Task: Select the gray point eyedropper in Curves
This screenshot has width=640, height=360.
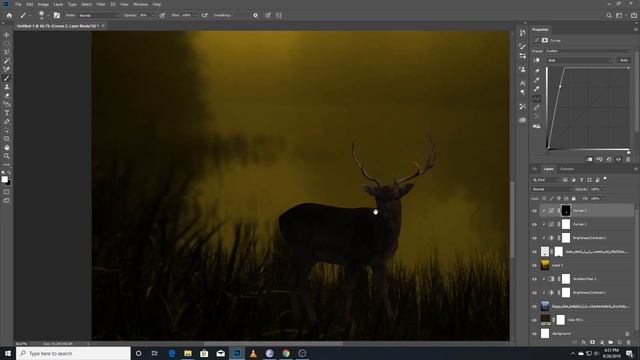Action: [537, 80]
